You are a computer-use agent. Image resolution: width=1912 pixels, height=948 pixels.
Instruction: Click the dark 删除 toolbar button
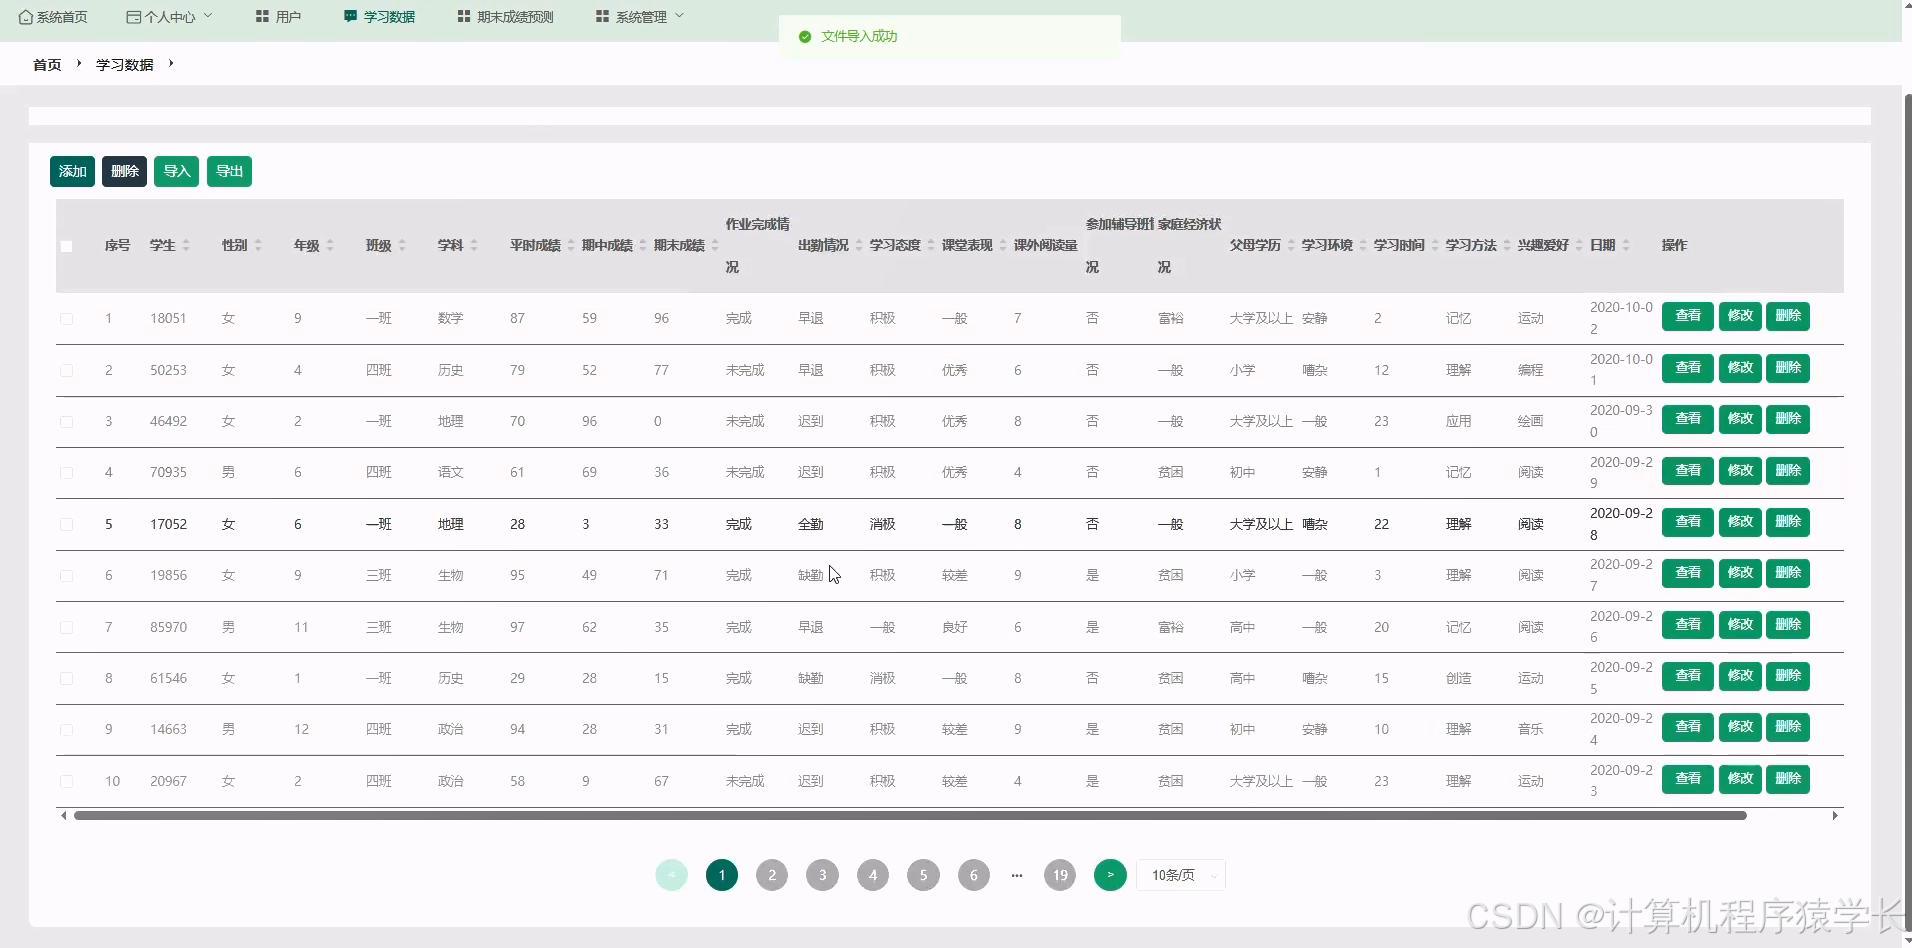tap(124, 171)
